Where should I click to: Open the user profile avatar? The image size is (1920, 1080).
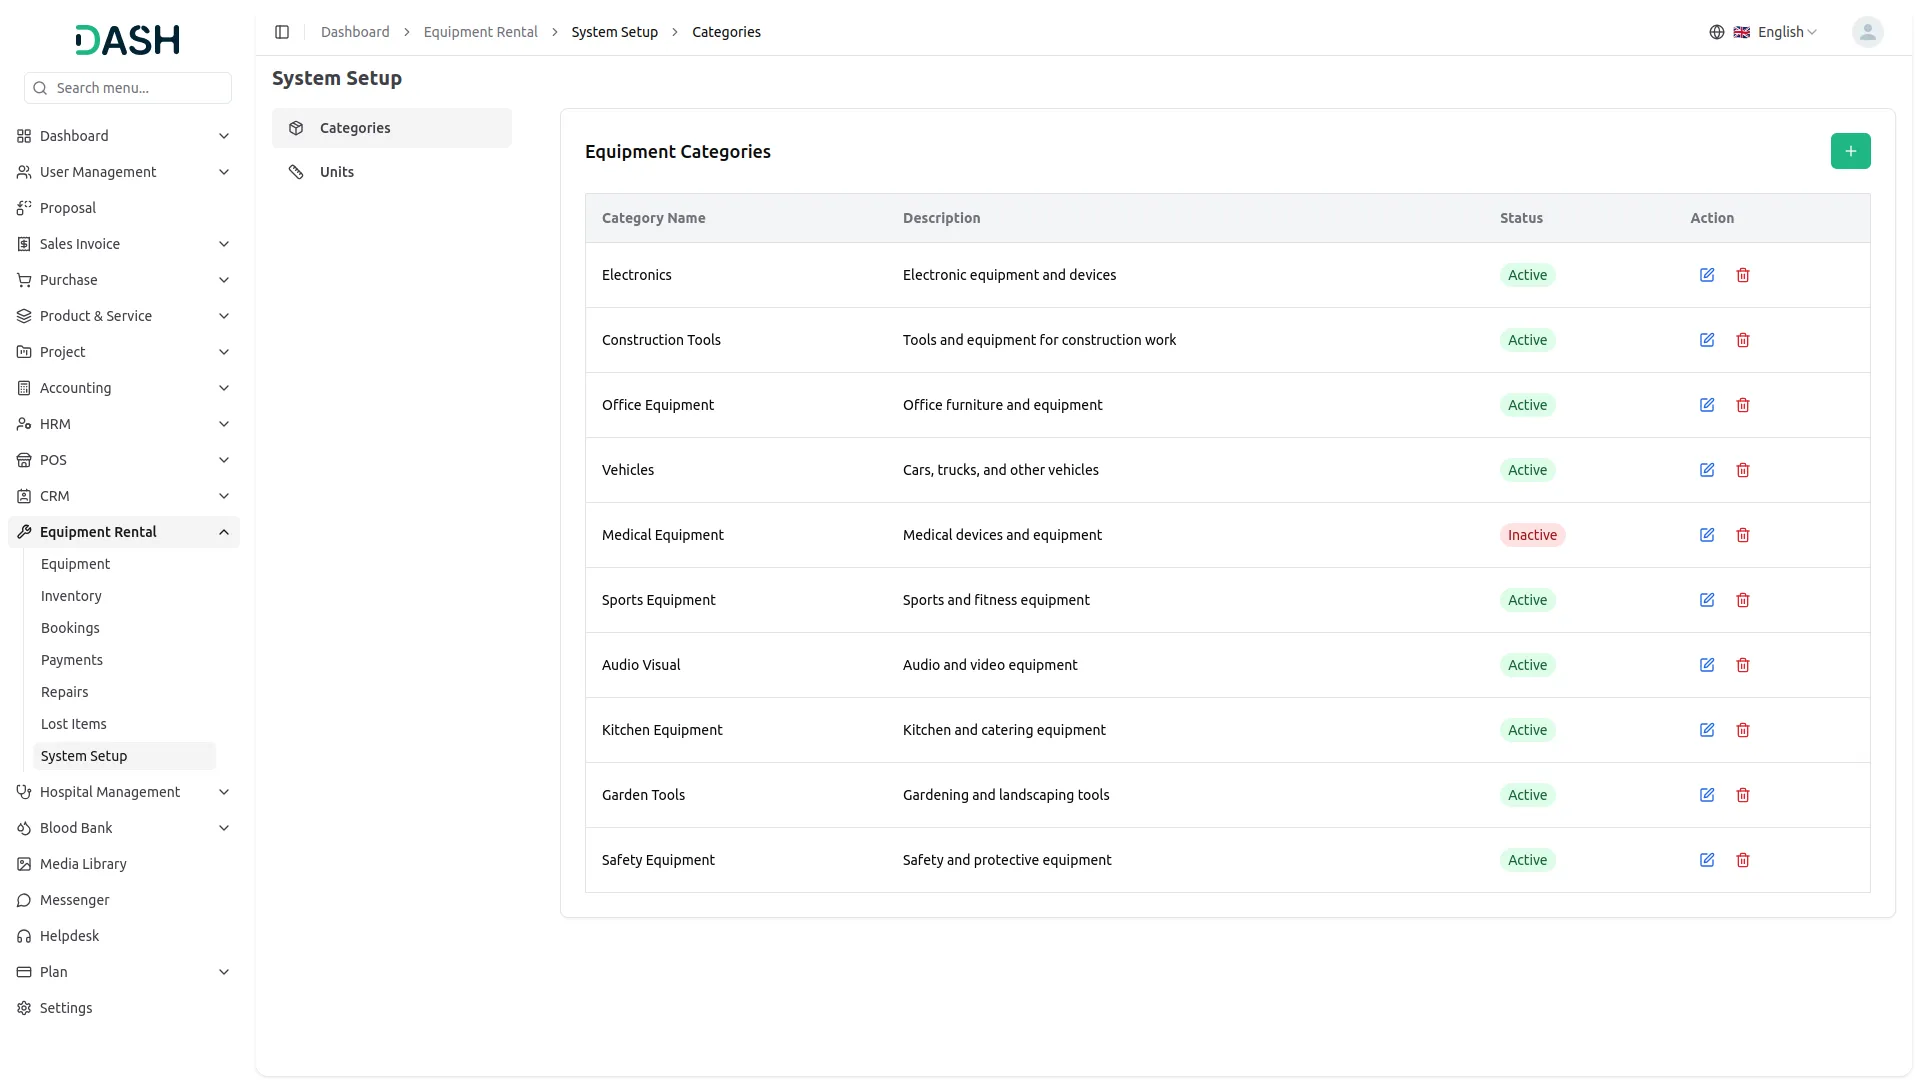coord(1867,32)
